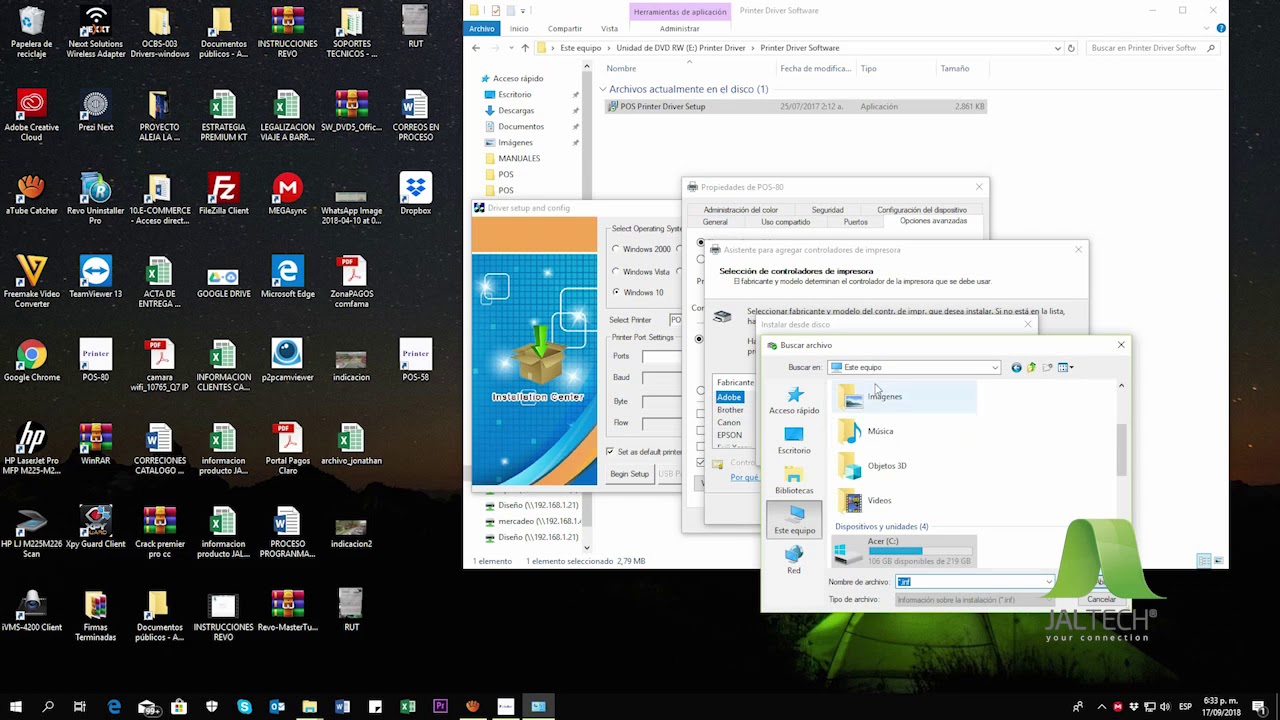Switch to Seguridad tab in Propiedades de POS-80
The height and width of the screenshot is (720, 1280).
[827, 210]
